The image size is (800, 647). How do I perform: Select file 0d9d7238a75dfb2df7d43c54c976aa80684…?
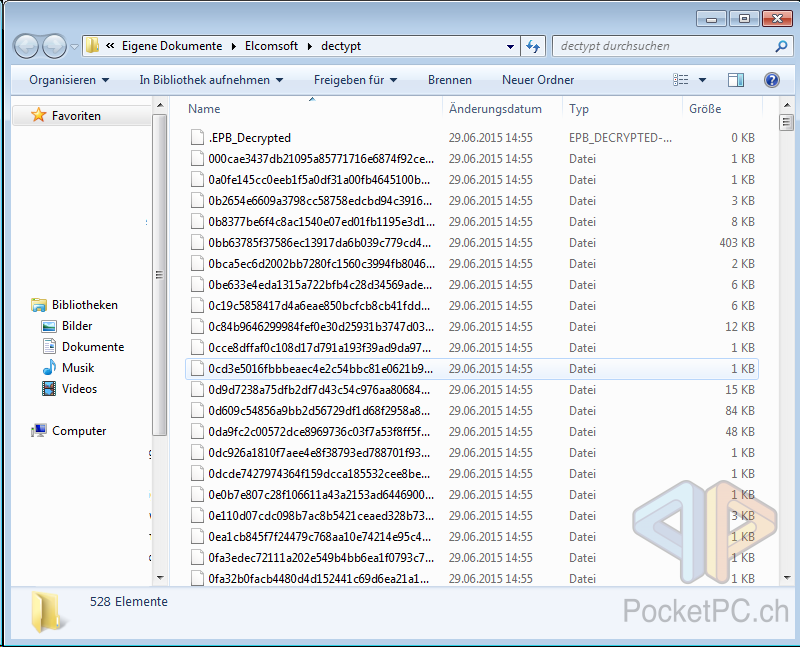pos(472,390)
